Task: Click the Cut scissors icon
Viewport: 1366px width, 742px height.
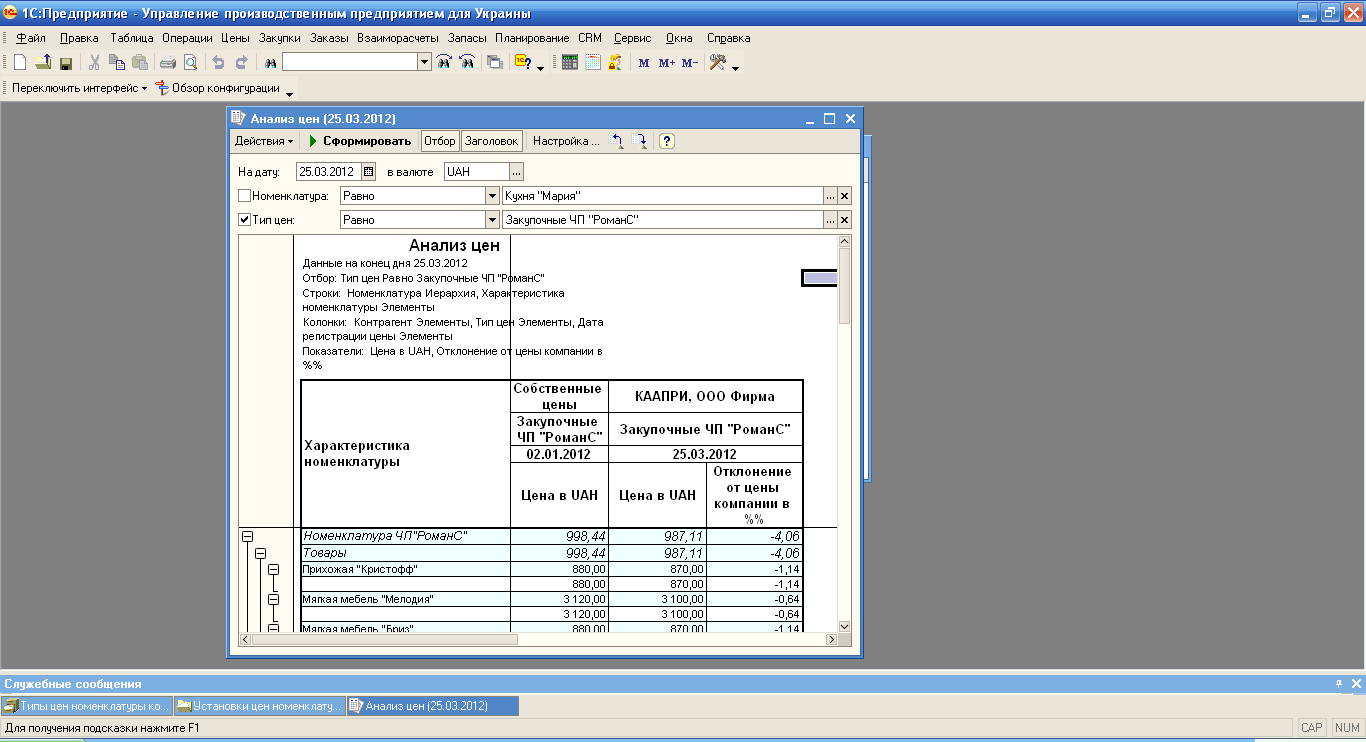Action: click(x=95, y=62)
